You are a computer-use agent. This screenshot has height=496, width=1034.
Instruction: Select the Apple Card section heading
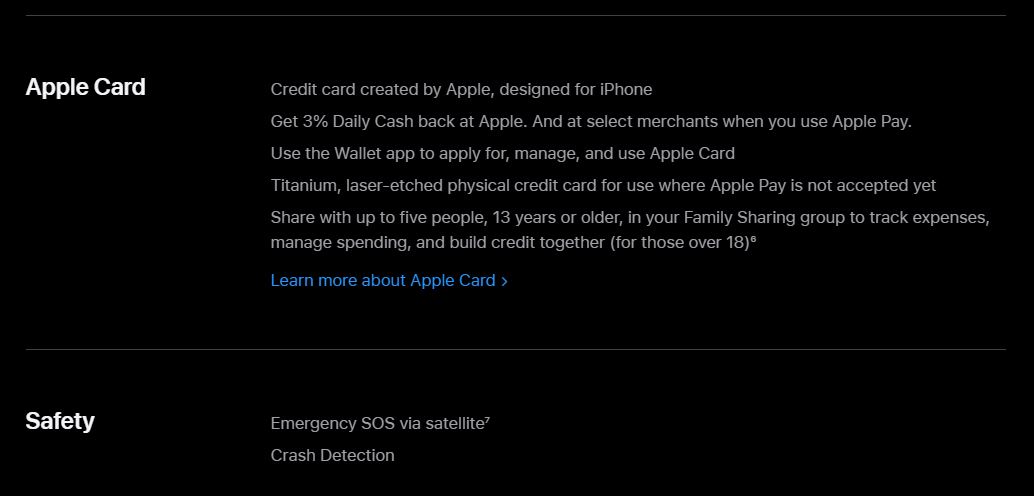click(85, 87)
